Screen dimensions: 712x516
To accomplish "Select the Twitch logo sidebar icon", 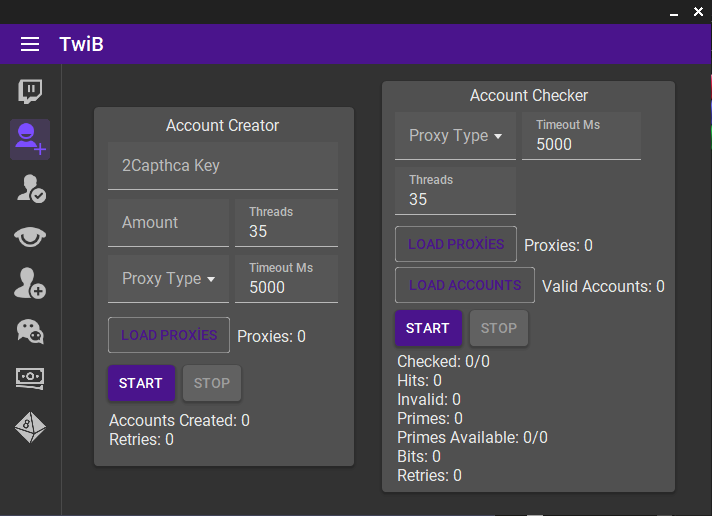I will pyautogui.click(x=30, y=92).
